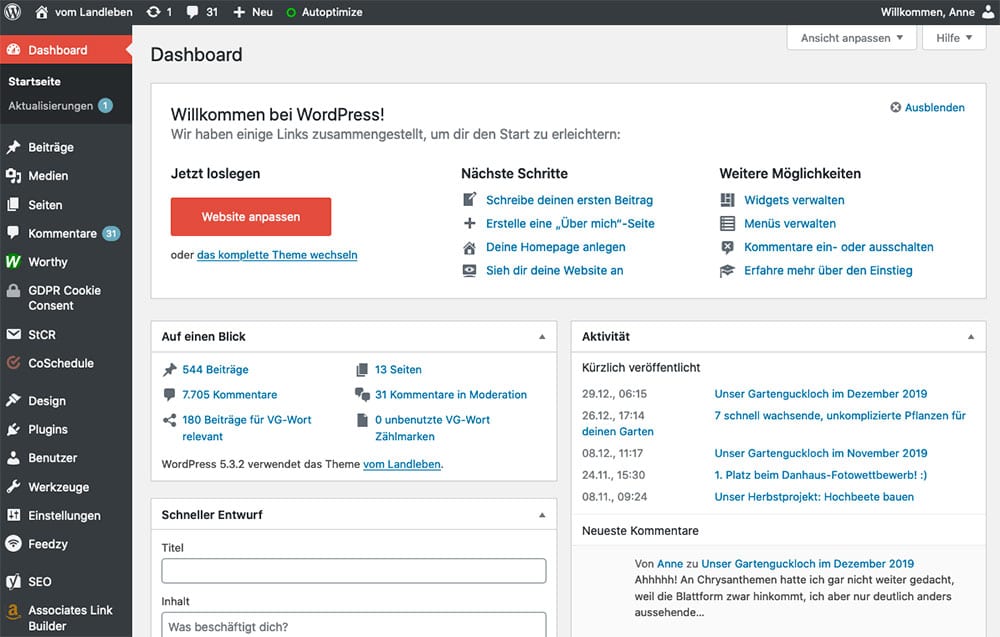Open Unser Gartenguckloch im November 2019

(821, 453)
